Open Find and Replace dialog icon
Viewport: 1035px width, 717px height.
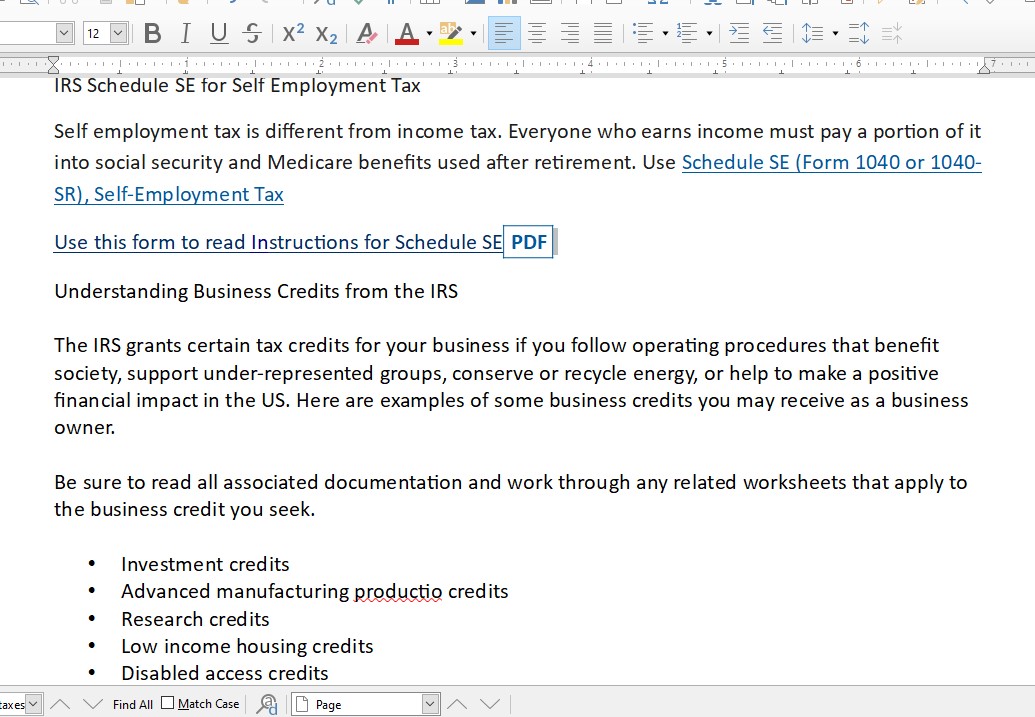point(267,704)
